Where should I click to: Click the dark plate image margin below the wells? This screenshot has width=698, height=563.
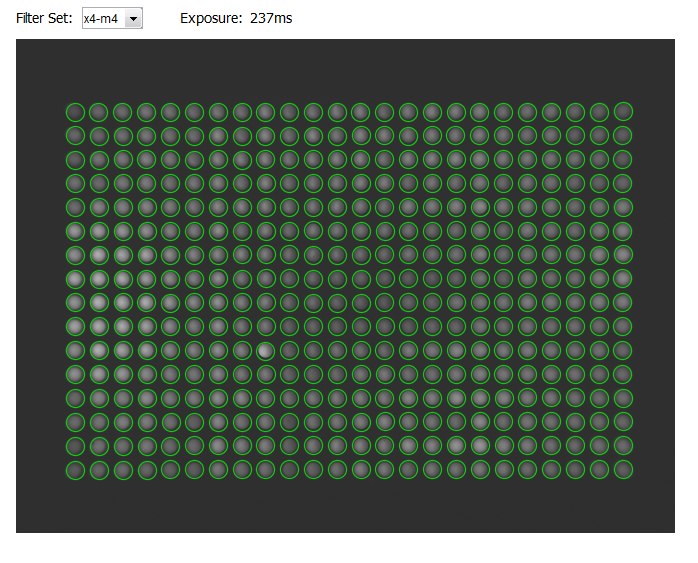349,505
